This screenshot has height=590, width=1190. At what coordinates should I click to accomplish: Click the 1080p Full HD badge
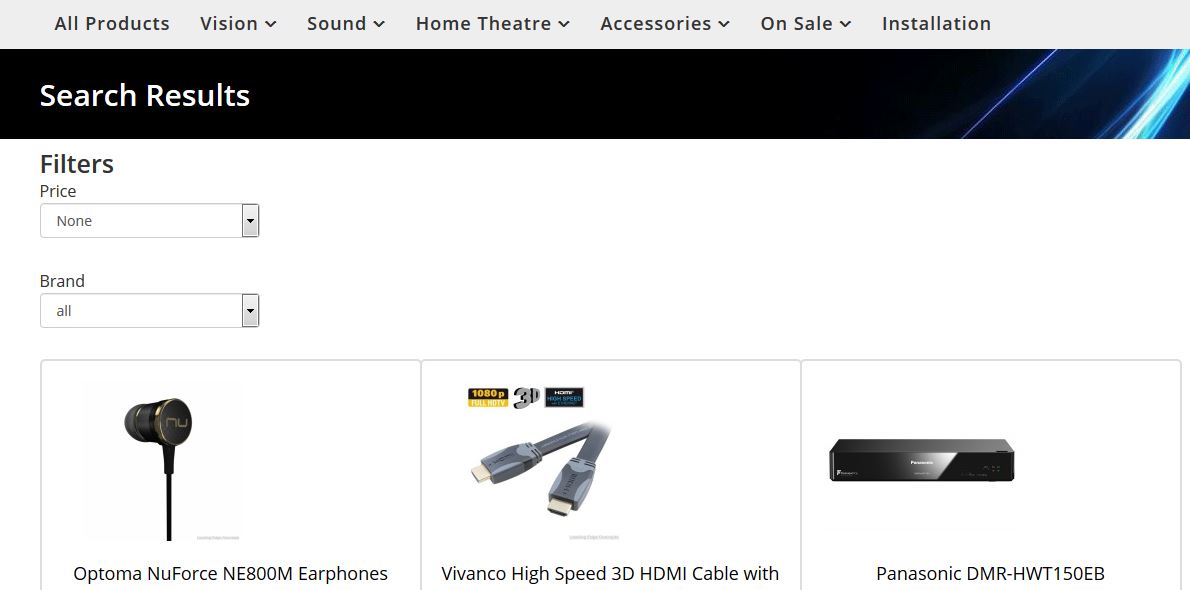(488, 397)
